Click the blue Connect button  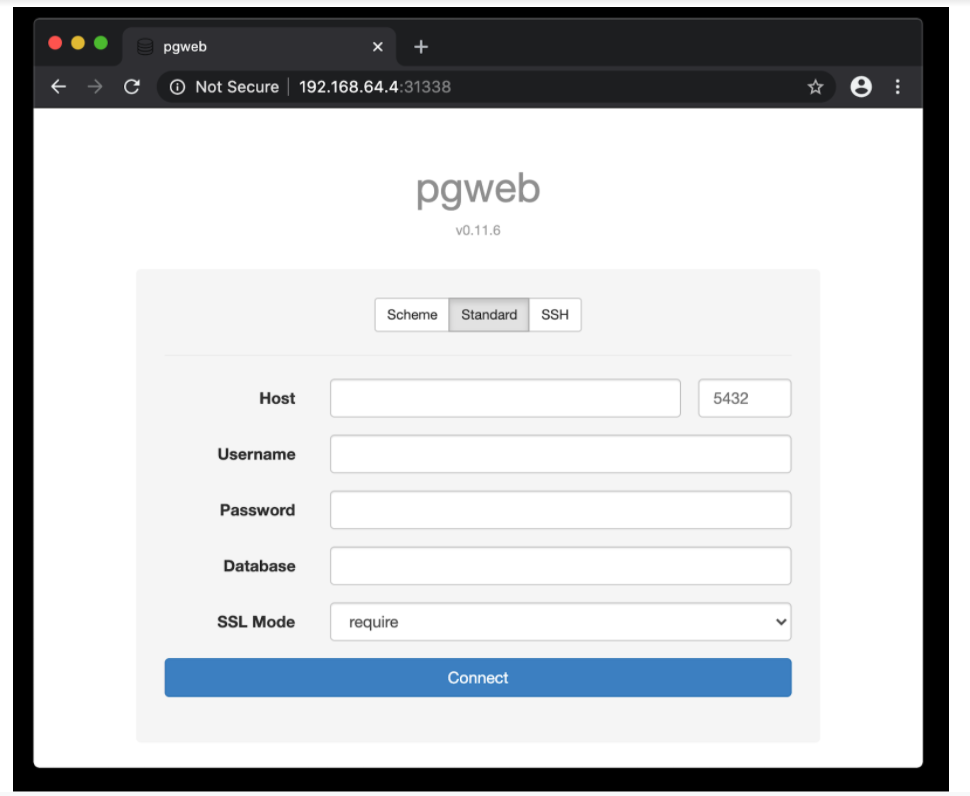478,678
